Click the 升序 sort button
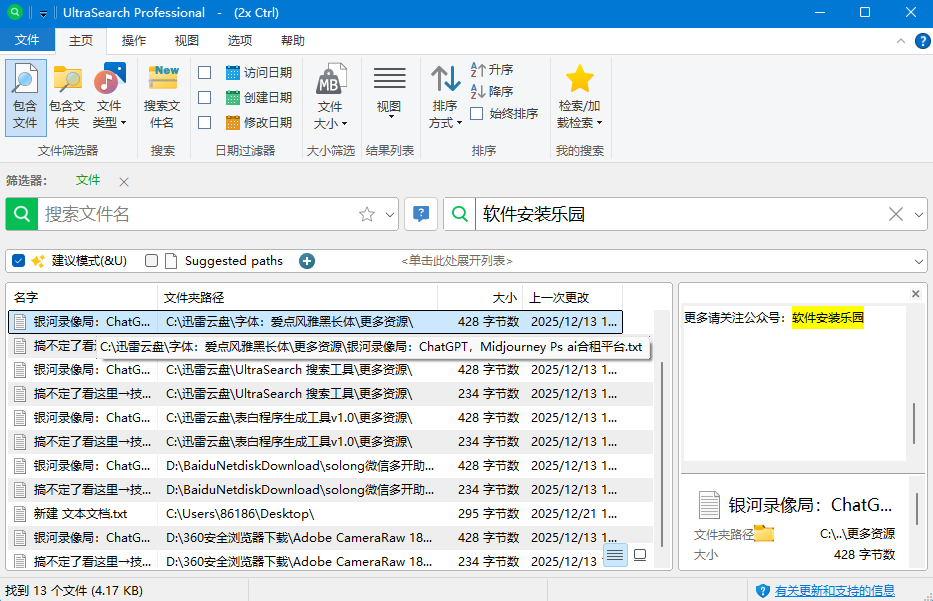Viewport: 933px width, 601px height. pyautogui.click(x=492, y=70)
